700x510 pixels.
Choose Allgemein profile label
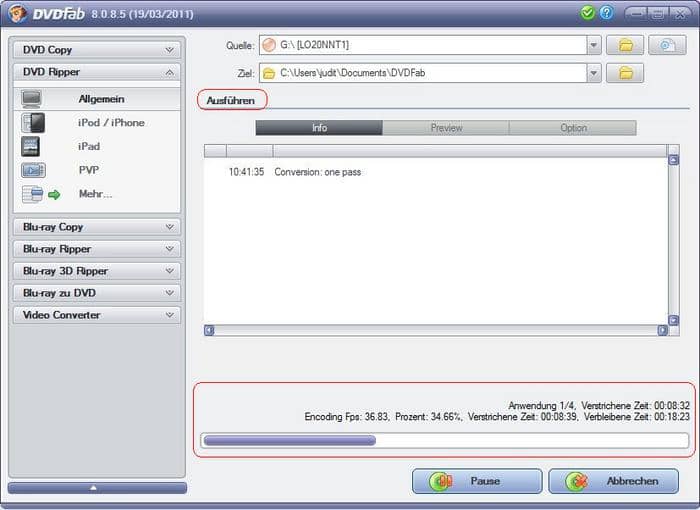point(101,99)
